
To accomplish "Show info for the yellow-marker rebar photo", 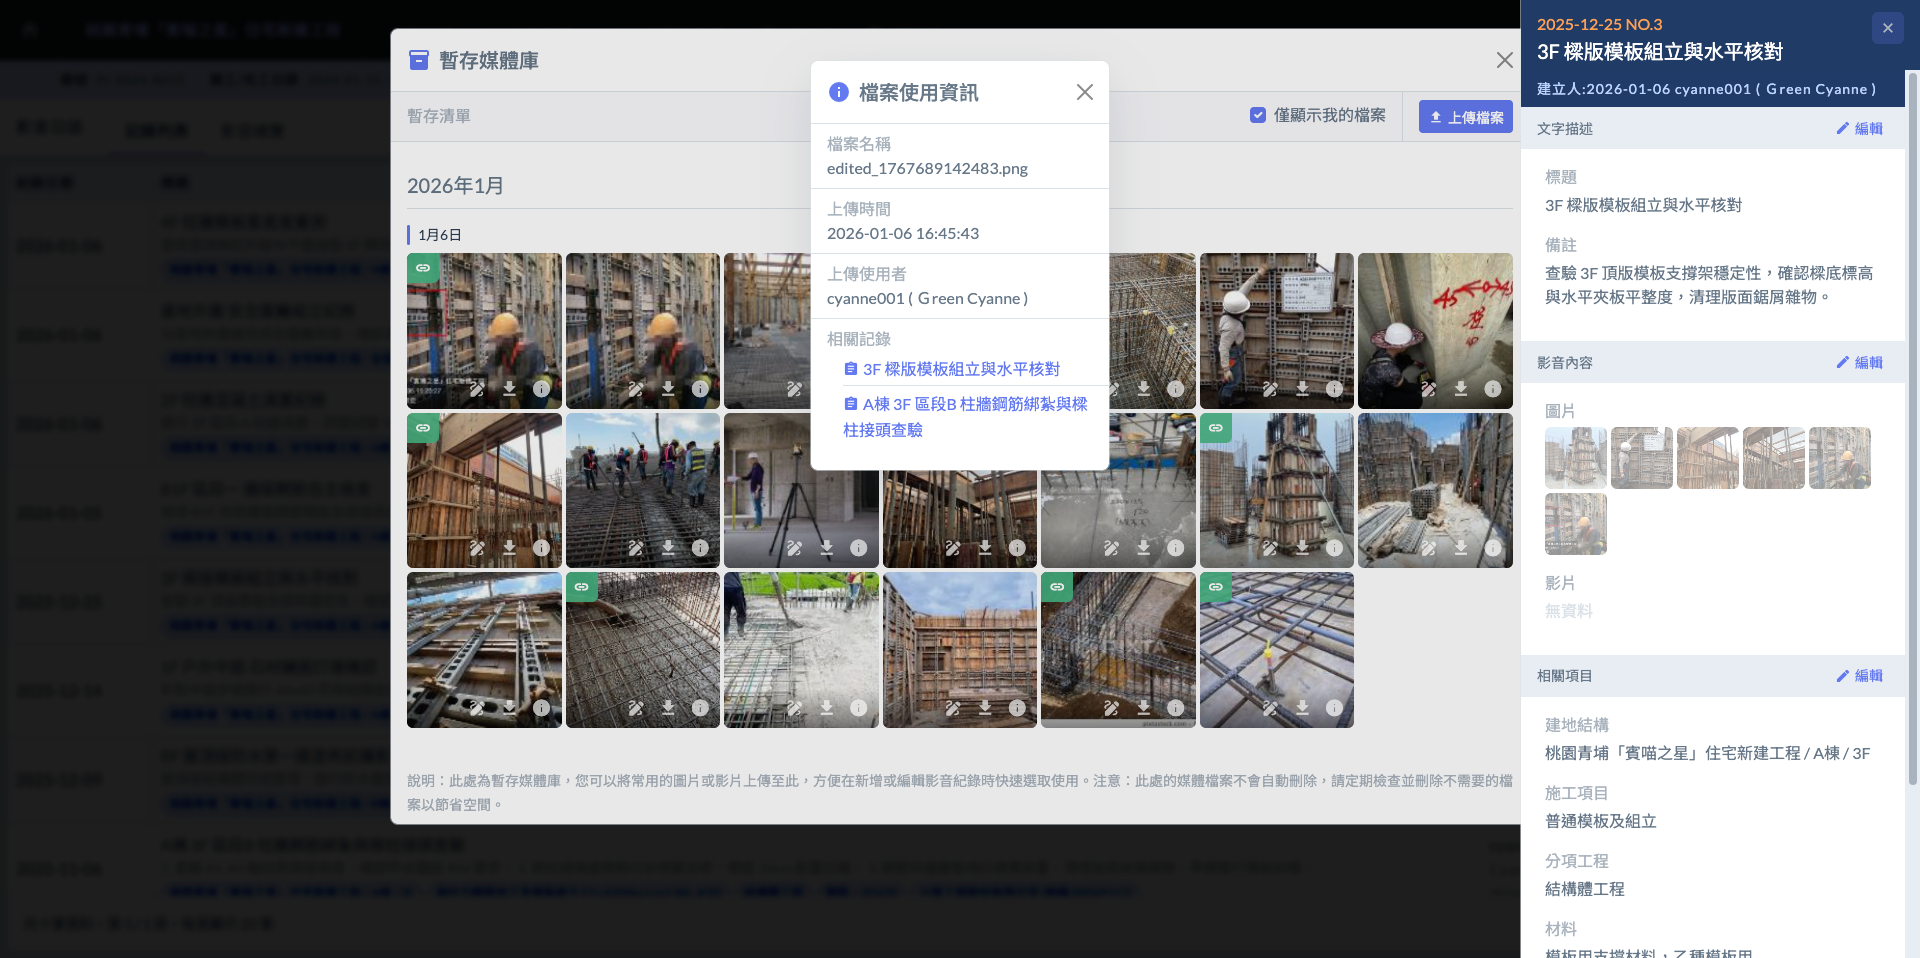I will (x=1334, y=708).
